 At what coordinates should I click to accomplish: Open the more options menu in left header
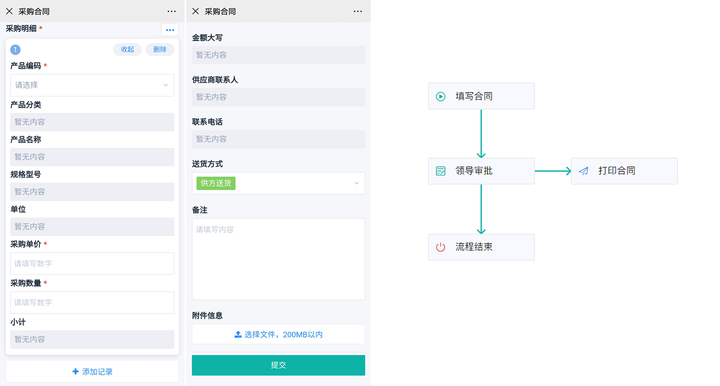171,11
